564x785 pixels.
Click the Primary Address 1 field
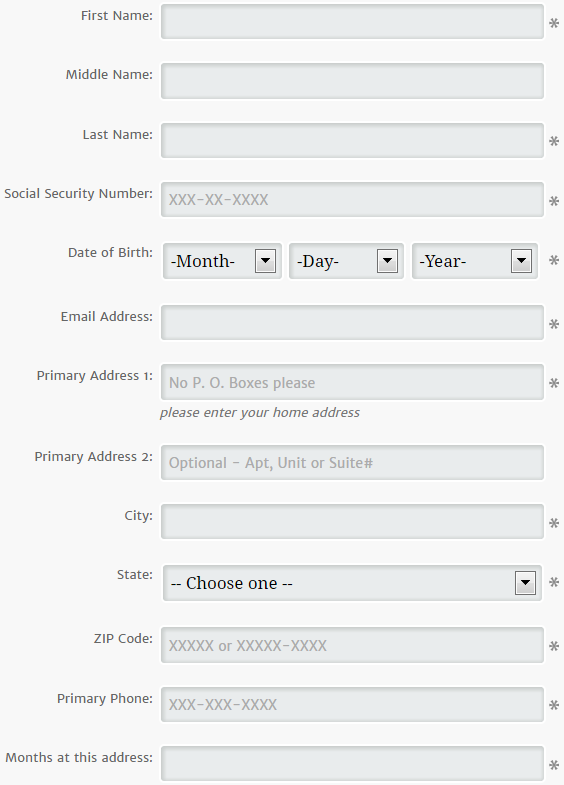[x=352, y=382]
